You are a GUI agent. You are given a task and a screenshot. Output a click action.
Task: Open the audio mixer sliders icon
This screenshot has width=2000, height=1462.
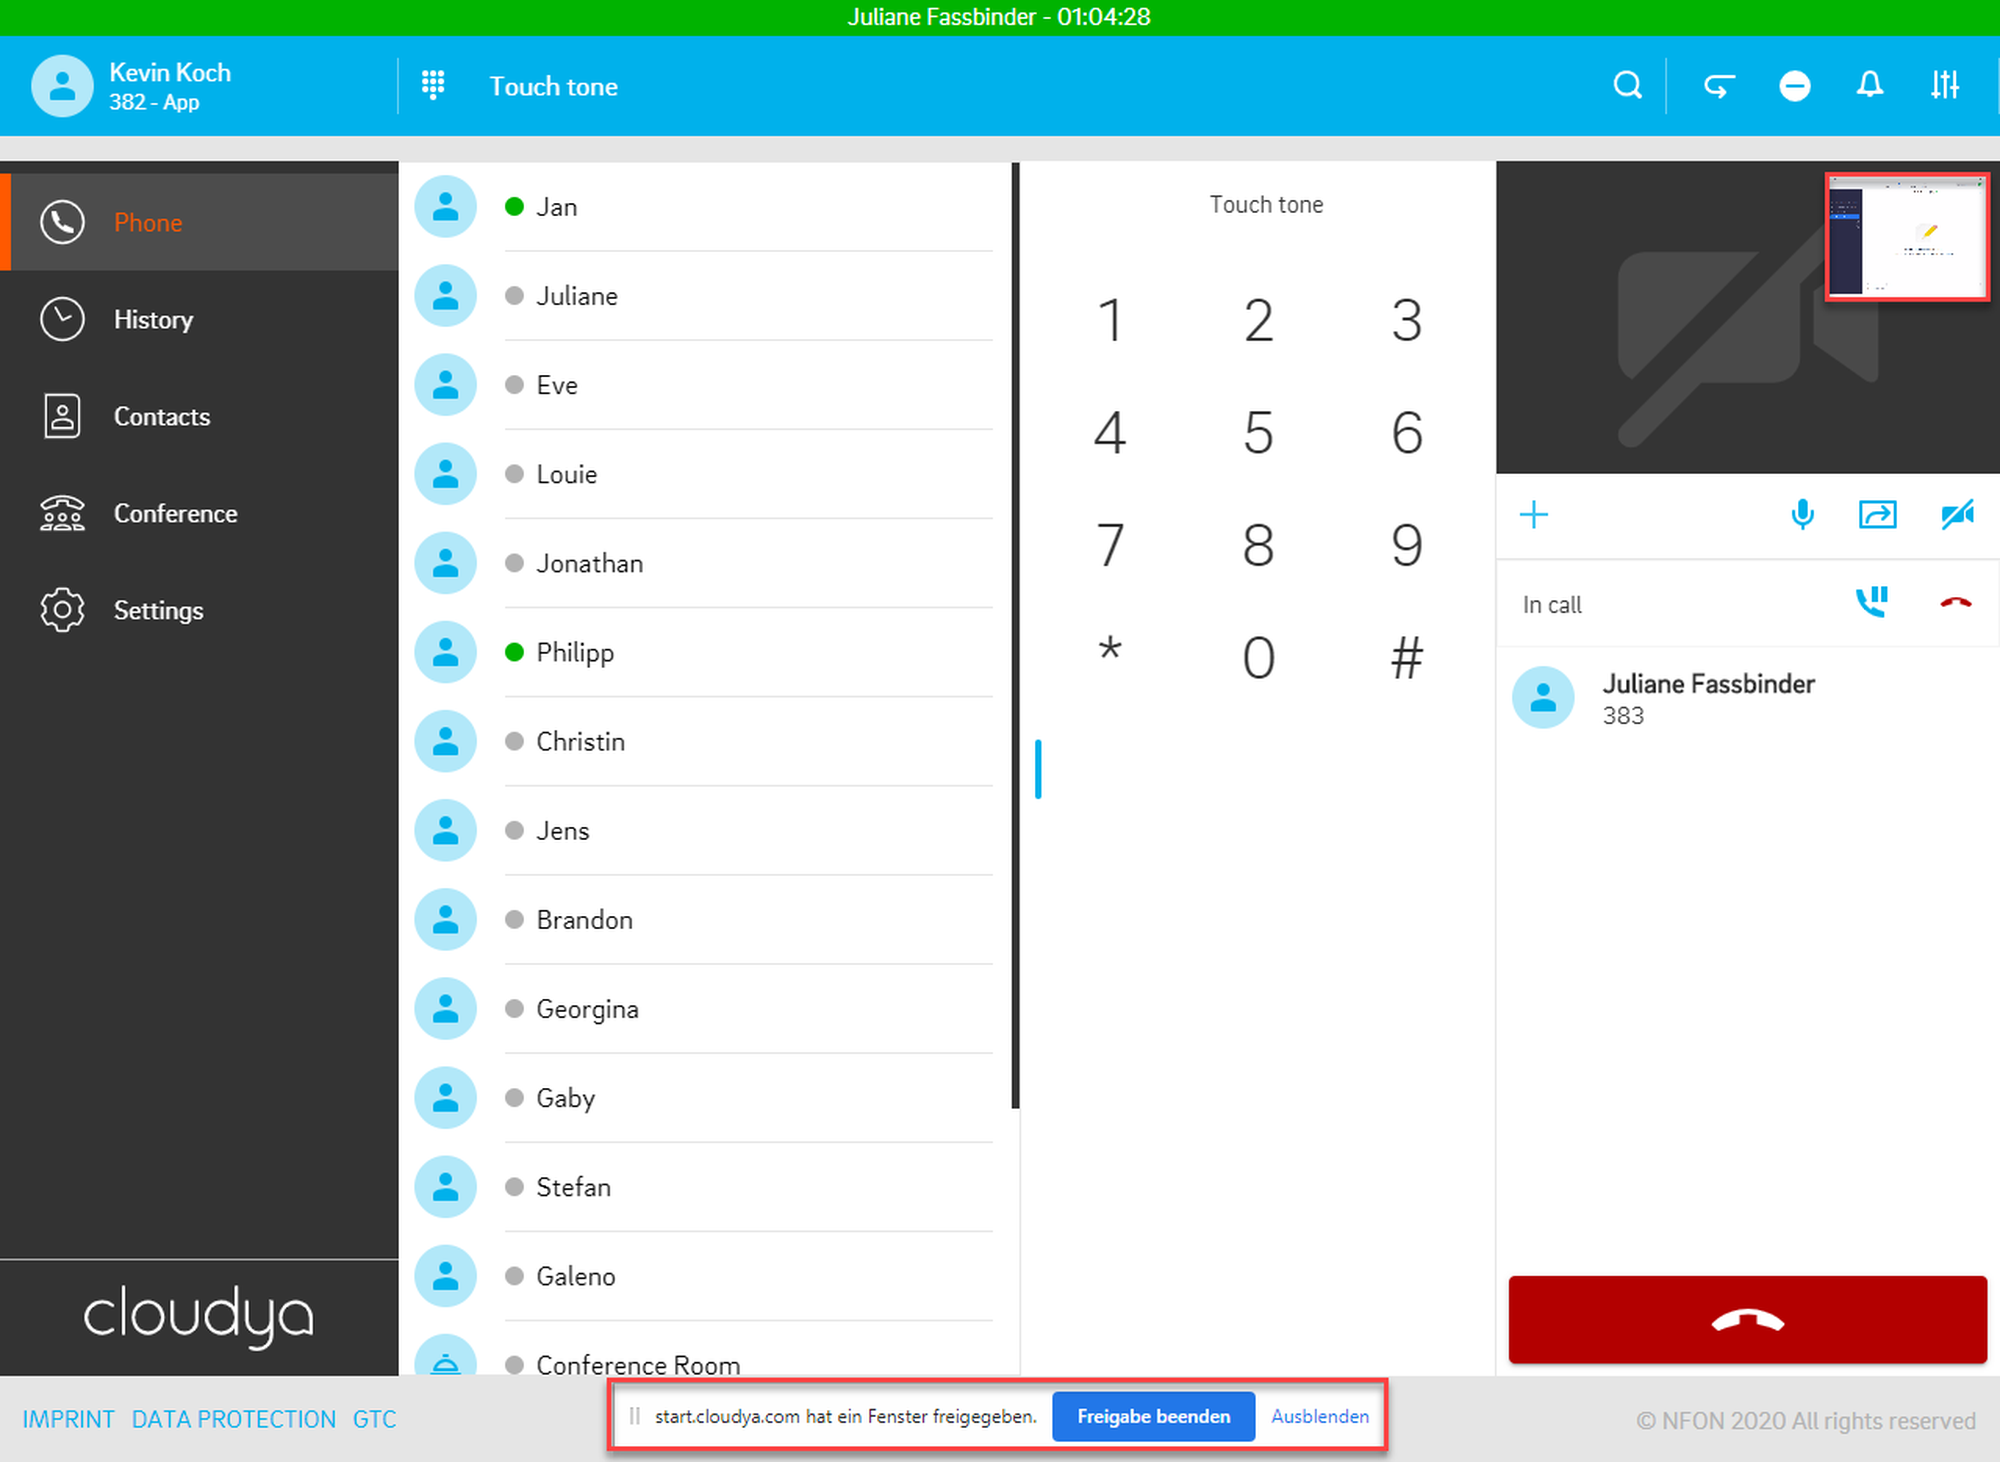(x=1944, y=86)
